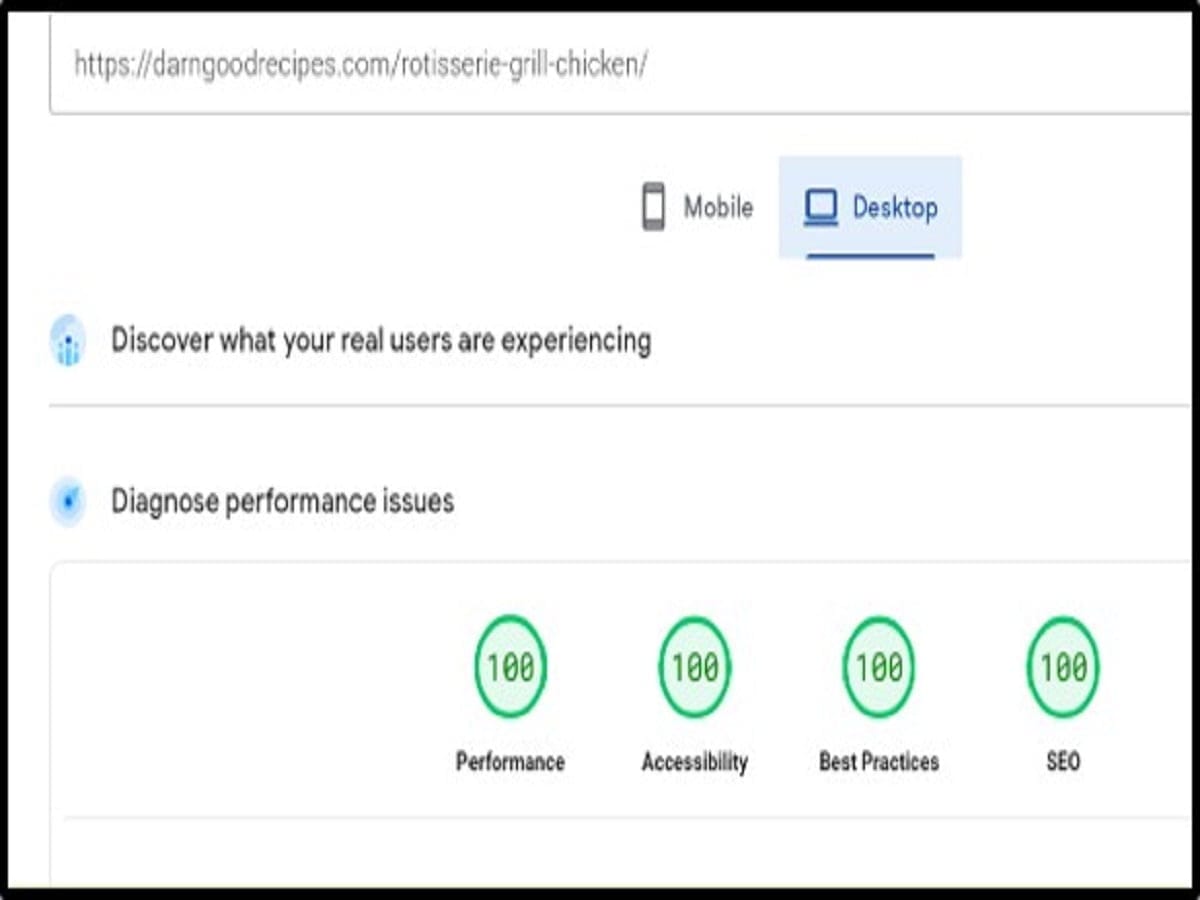Click the Desktop computer icon
The height and width of the screenshot is (900, 1200).
coord(820,207)
